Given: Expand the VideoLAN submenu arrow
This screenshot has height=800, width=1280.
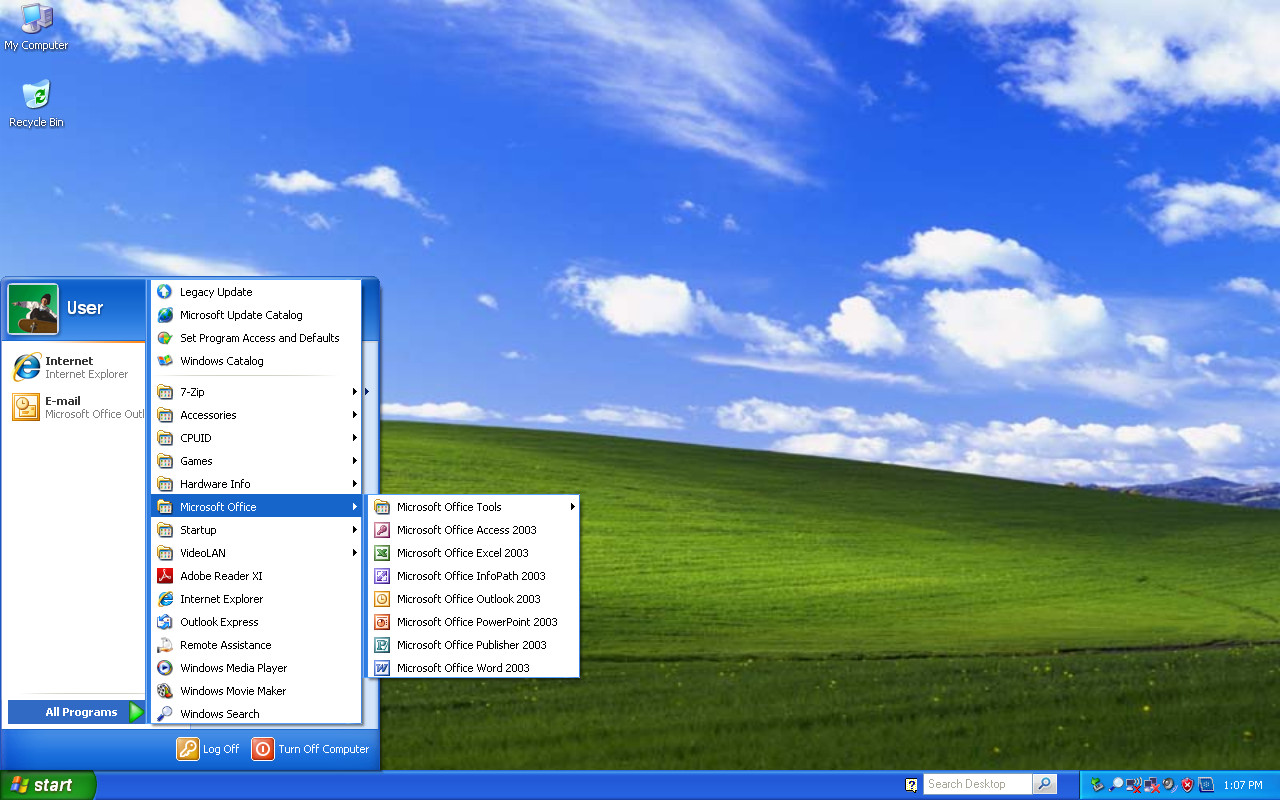Looking at the screenshot, I should pyautogui.click(x=355, y=553).
